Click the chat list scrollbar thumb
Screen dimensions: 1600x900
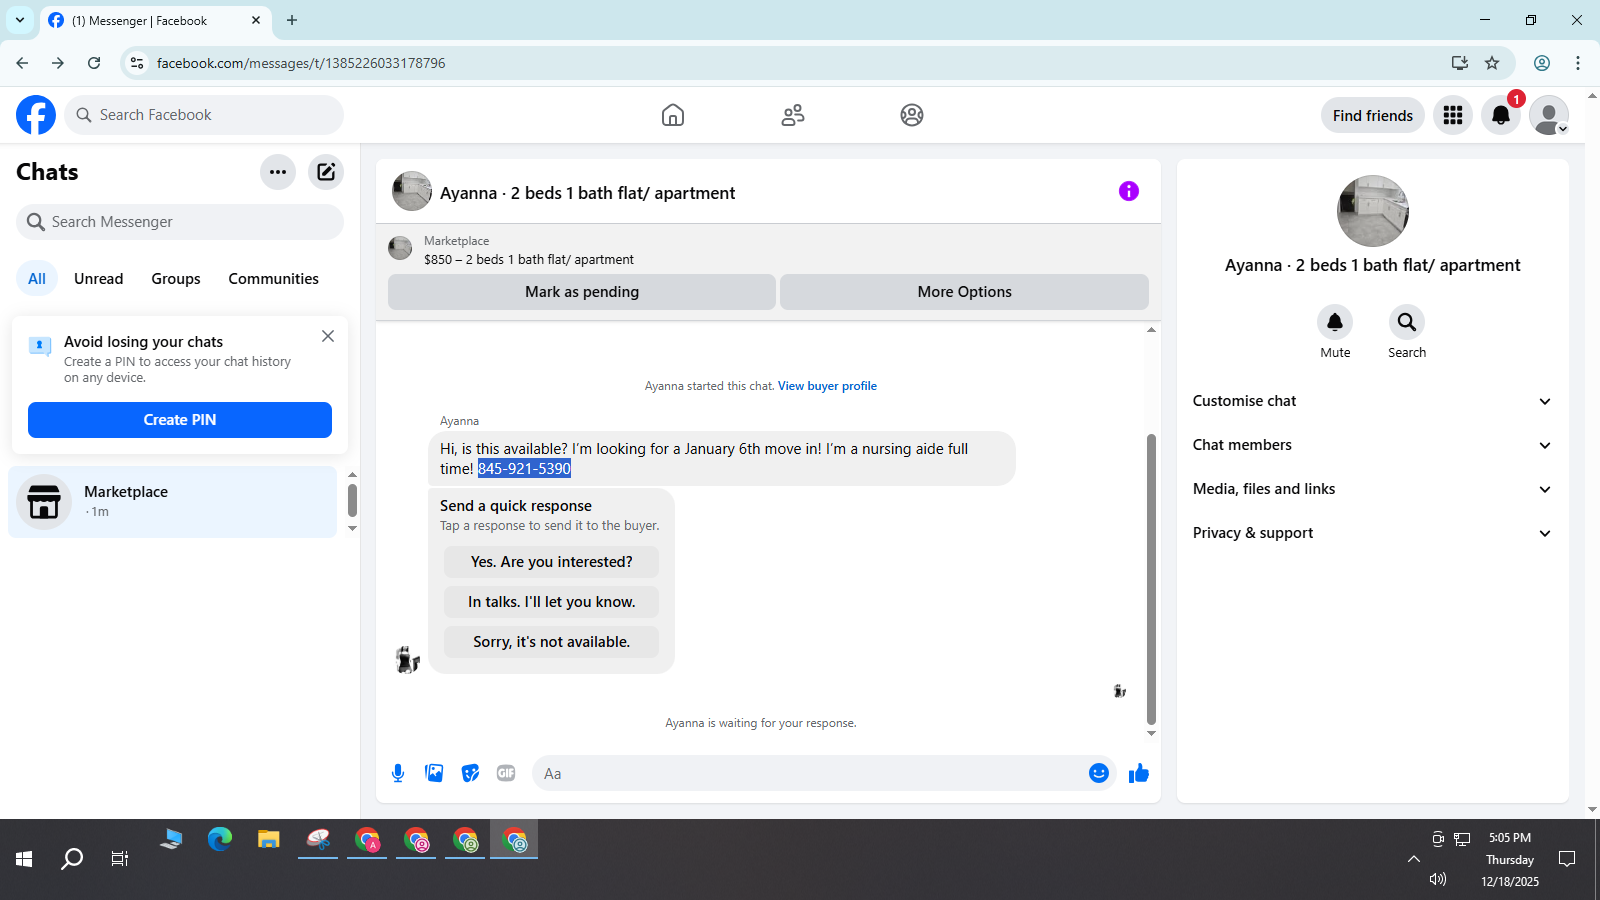click(352, 500)
